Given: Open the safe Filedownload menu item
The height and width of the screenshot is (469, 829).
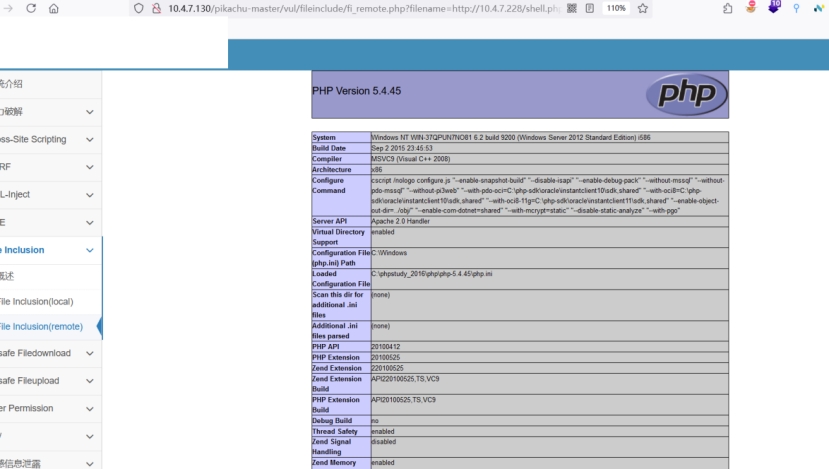Looking at the screenshot, I should [35, 353].
